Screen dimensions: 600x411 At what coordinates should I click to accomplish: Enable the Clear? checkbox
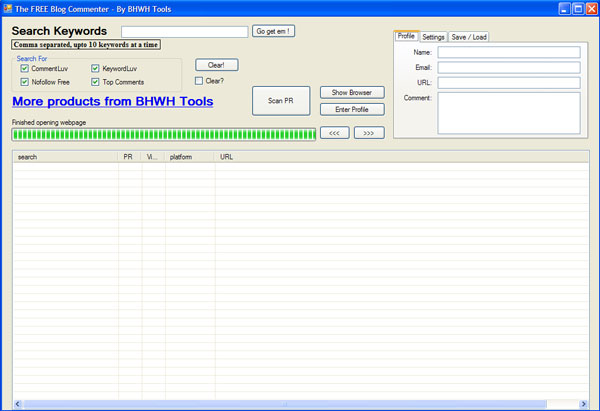pyautogui.click(x=199, y=81)
